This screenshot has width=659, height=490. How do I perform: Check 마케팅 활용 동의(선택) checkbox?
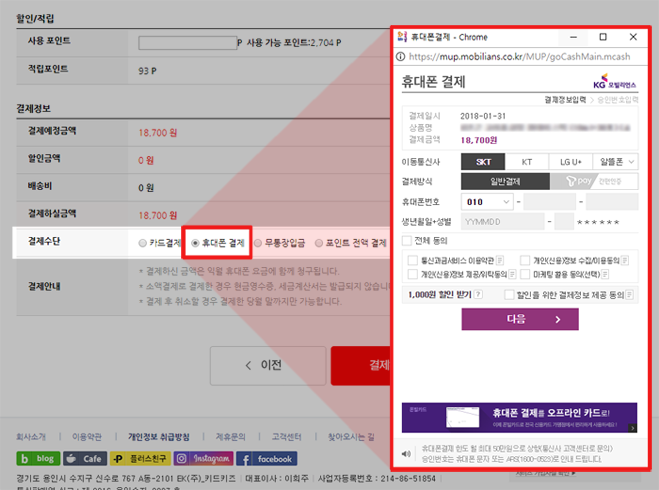pyautogui.click(x=525, y=274)
